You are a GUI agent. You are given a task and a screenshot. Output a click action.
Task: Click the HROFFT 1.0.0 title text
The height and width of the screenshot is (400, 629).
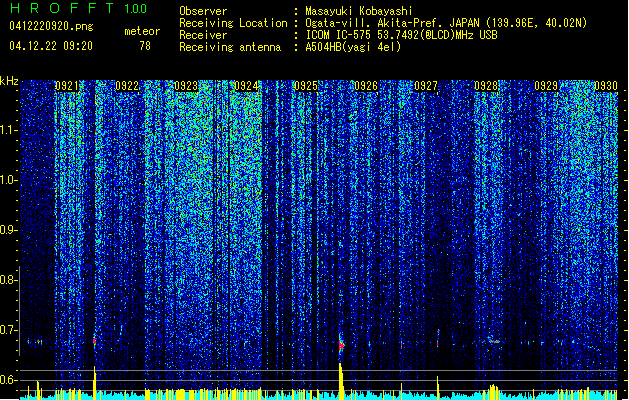click(79, 8)
